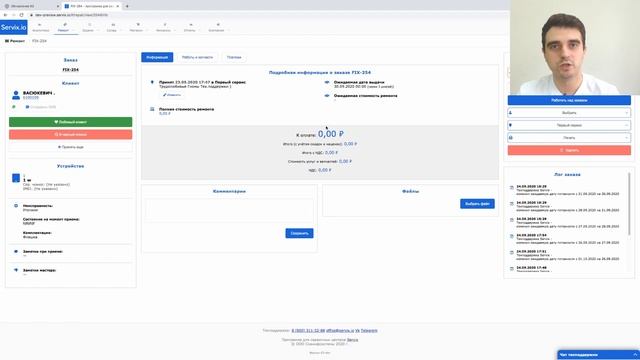Click the green favorite client button
Viewport: 640px width, 360px height.
click(71, 122)
